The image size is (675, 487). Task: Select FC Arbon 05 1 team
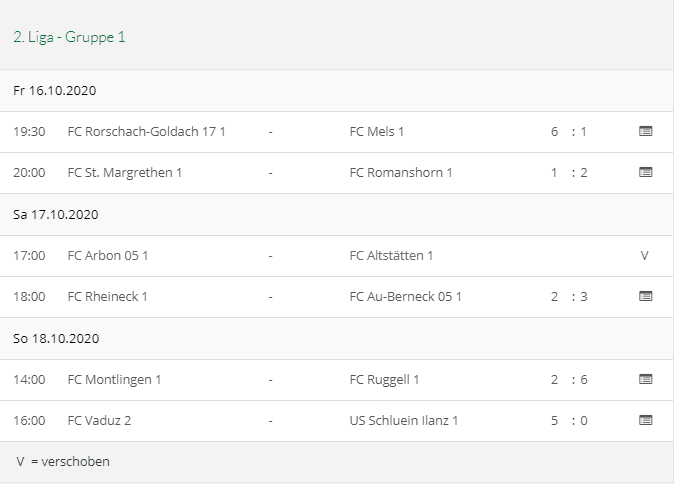[x=108, y=255]
